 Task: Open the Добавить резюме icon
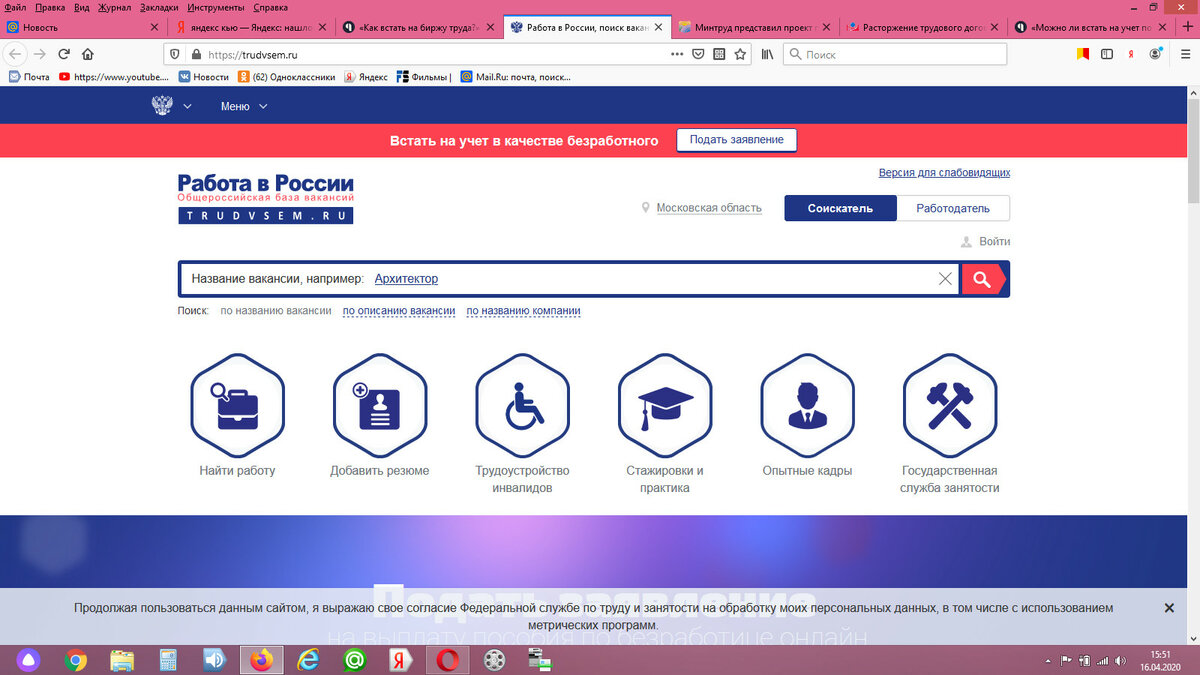pyautogui.click(x=380, y=405)
